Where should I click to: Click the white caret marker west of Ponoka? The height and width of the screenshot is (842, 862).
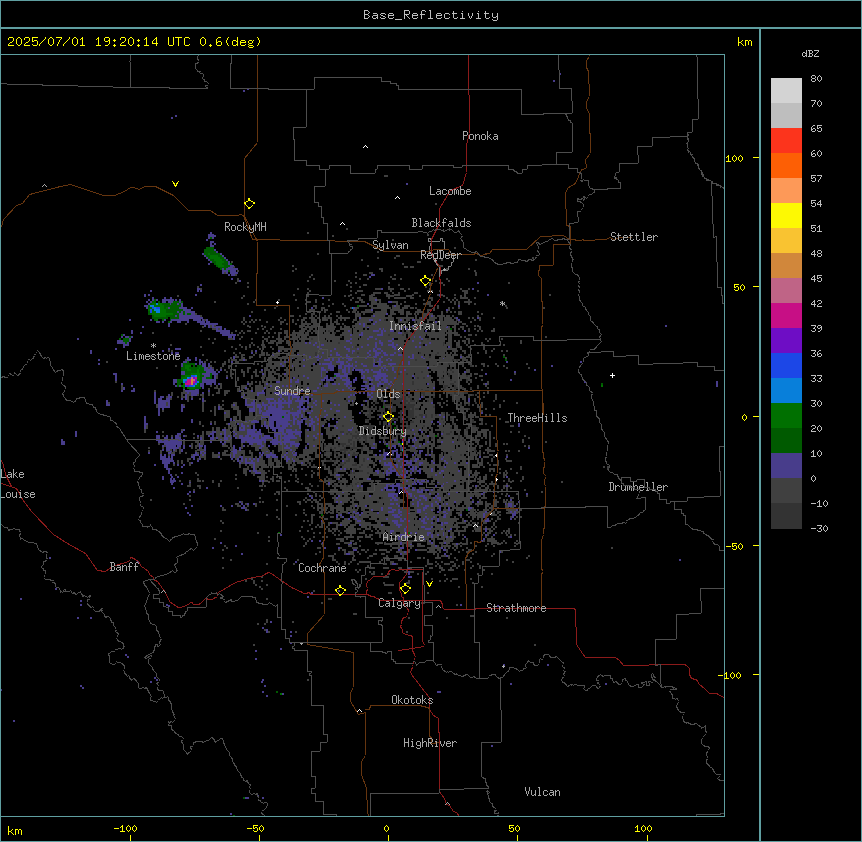(x=365, y=147)
